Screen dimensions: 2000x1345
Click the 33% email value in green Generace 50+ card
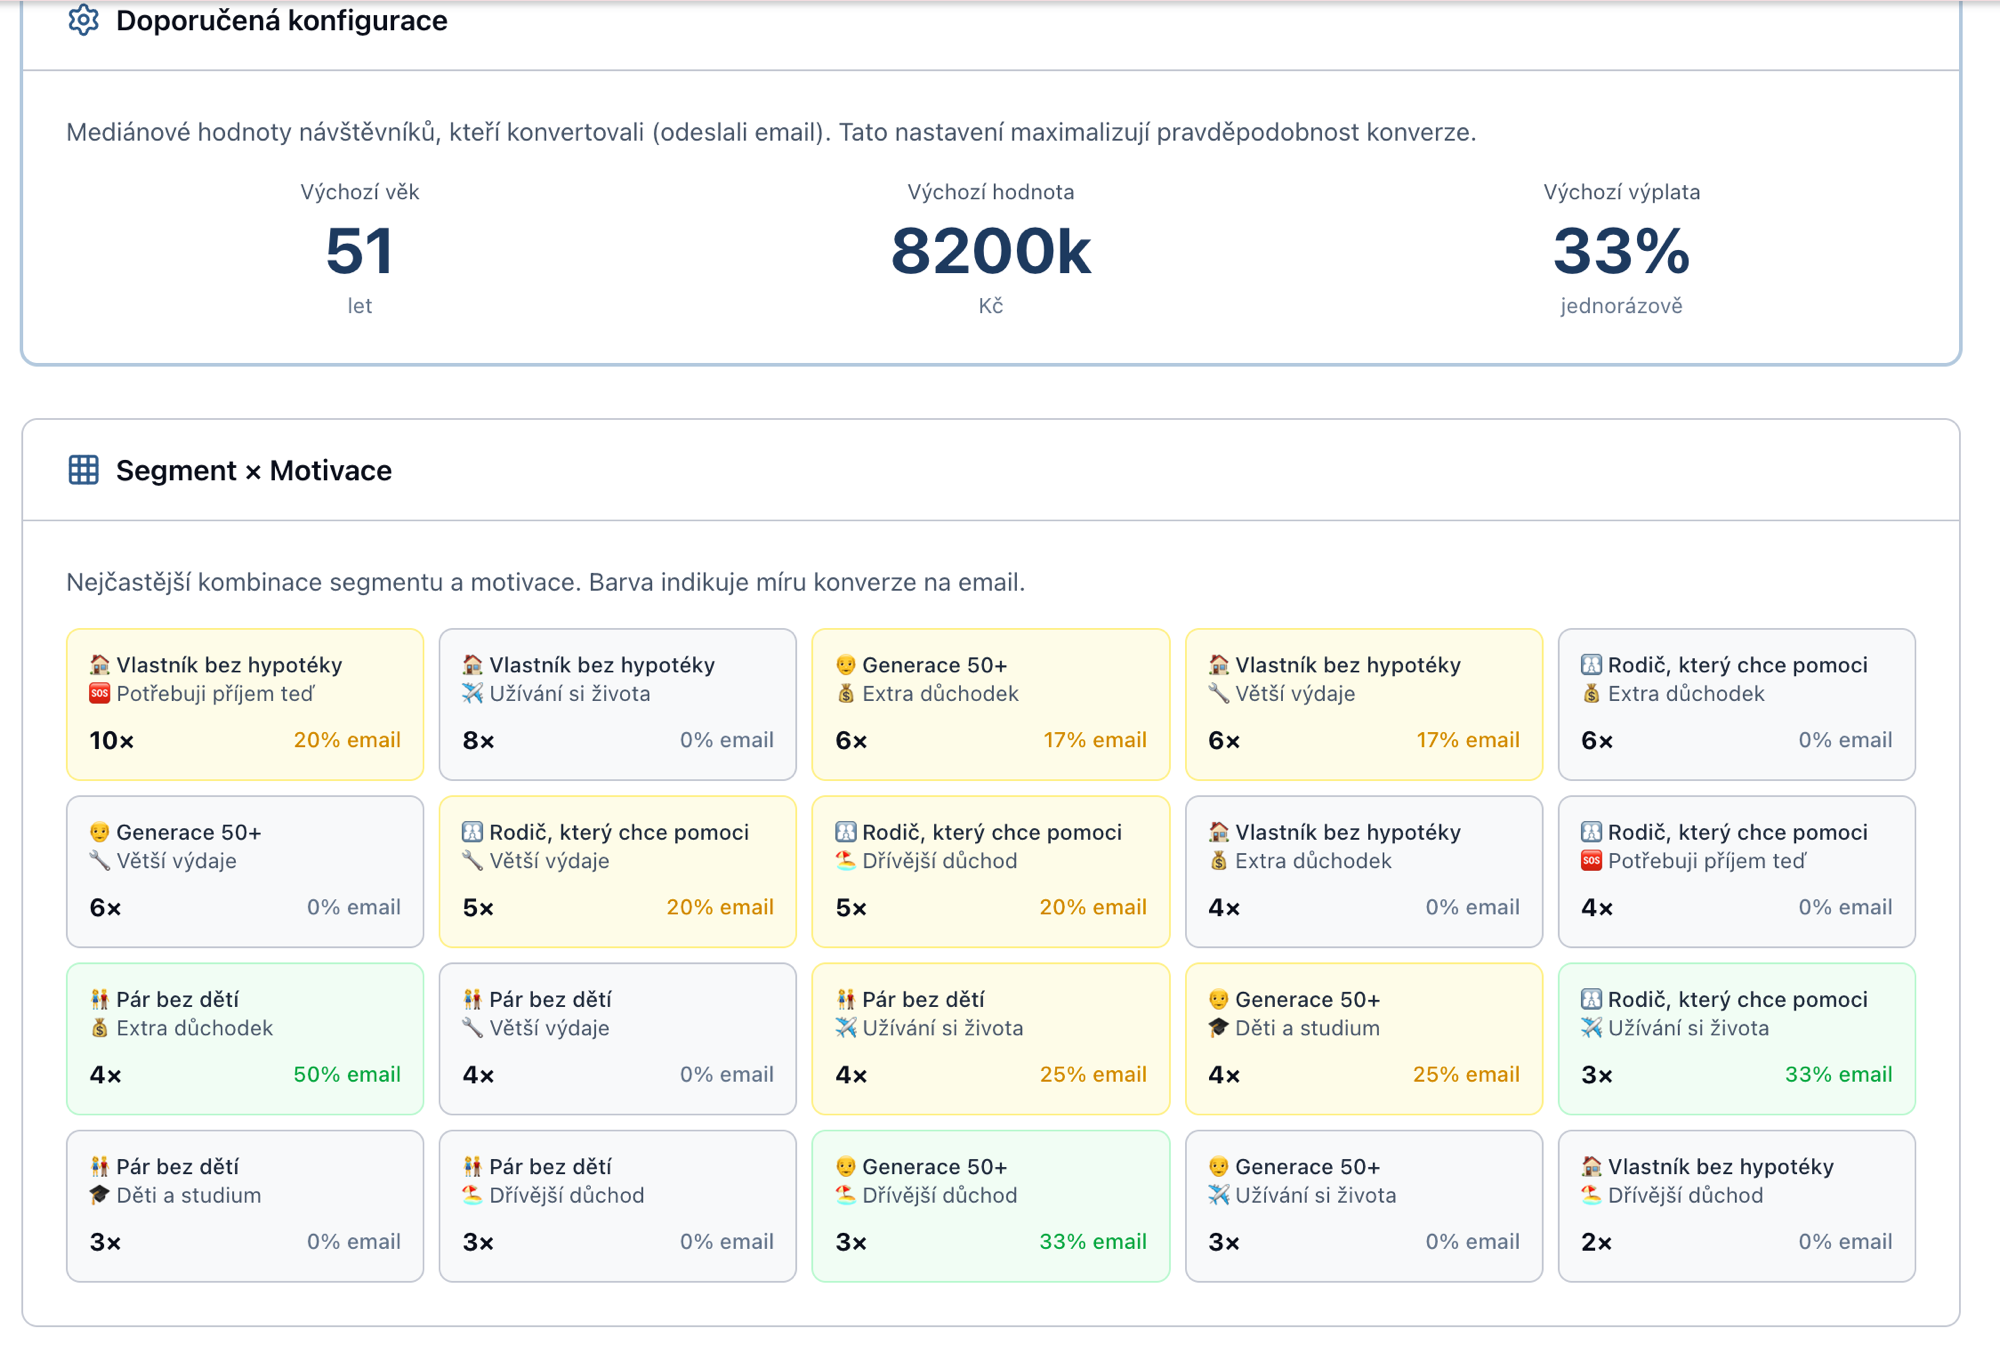pos(1093,1241)
